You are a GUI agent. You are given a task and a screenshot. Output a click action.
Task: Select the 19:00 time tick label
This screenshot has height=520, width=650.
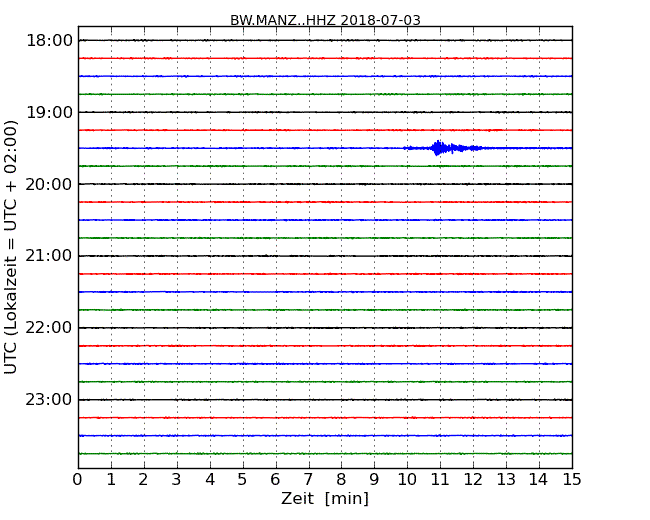49,112
